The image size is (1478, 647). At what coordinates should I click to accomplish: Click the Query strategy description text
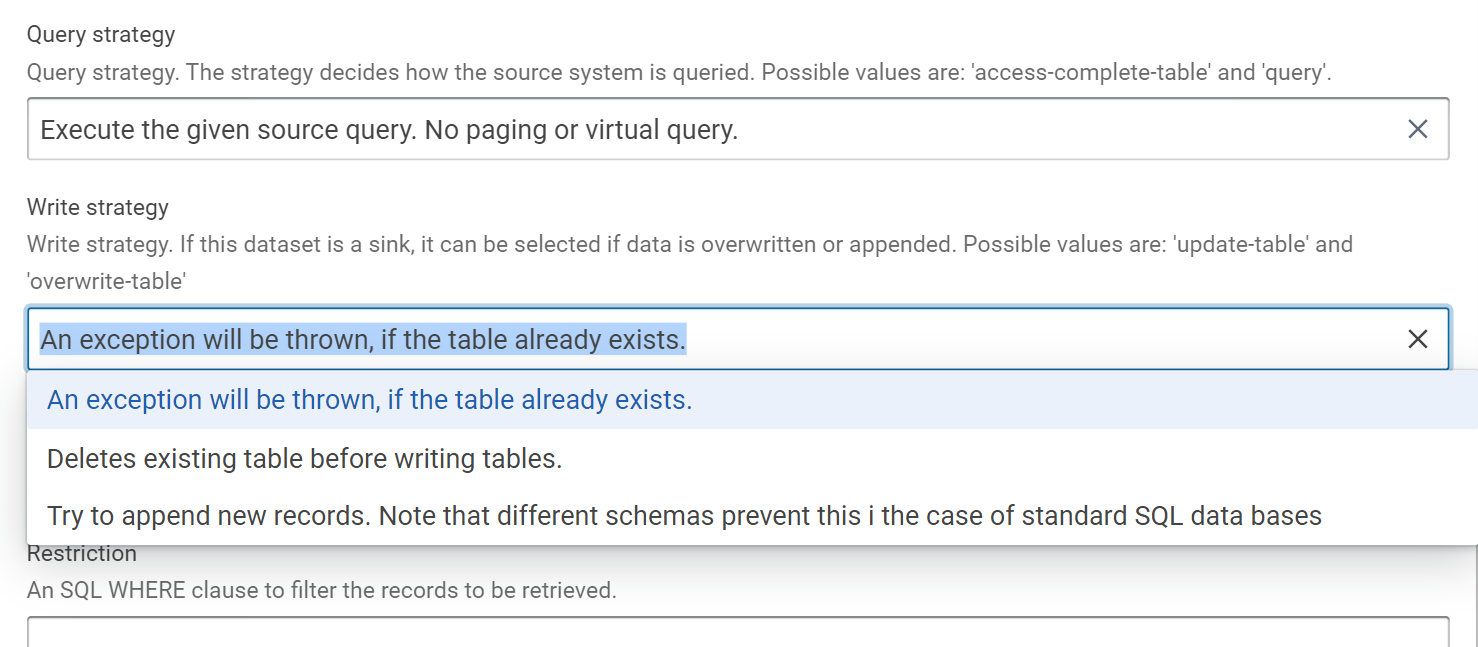(x=678, y=72)
